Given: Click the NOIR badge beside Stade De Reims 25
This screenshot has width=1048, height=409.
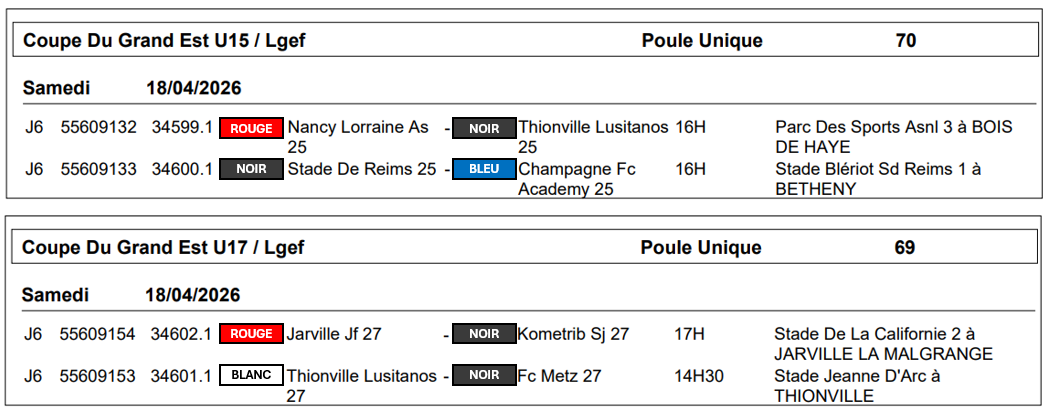Looking at the screenshot, I should click(x=251, y=169).
